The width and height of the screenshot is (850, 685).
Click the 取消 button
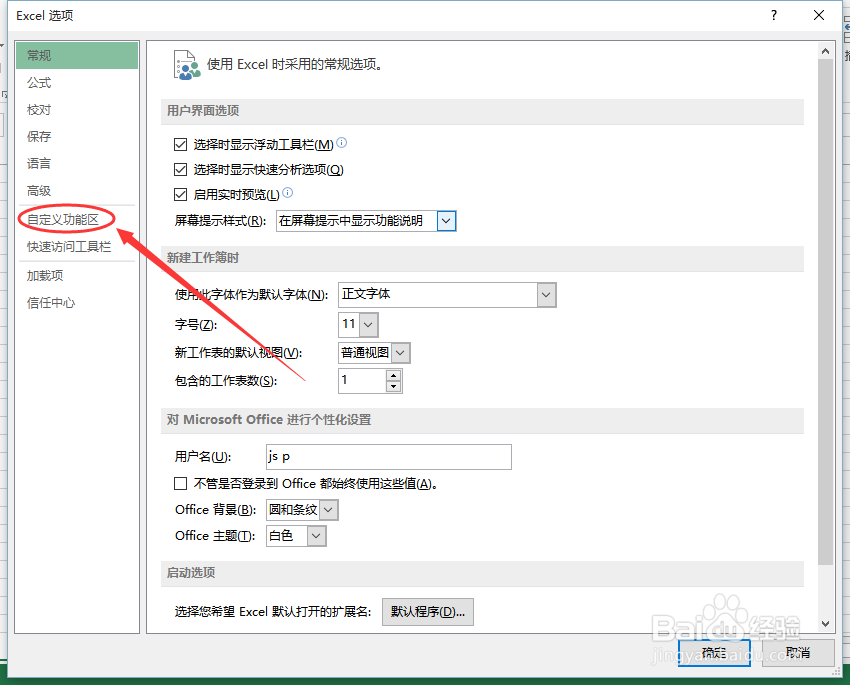[798, 652]
